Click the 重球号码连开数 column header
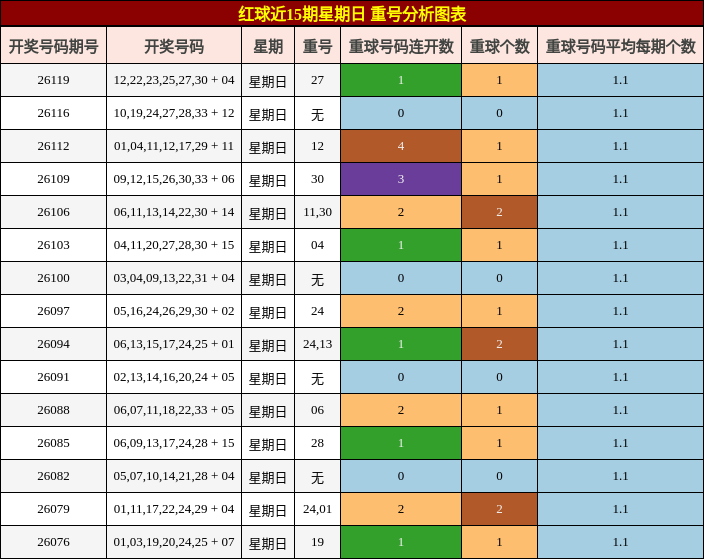Screen dimensions: 704x559 click(401, 46)
